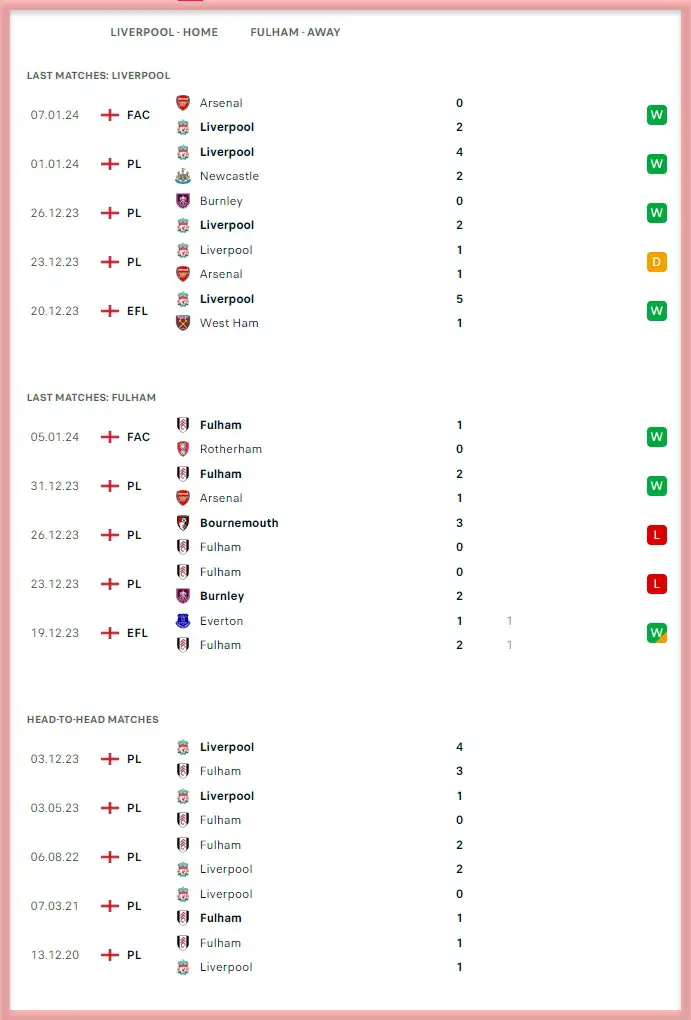This screenshot has height=1020, width=691.
Task: Select the 03.12.23 head-to-head match date
Action: tap(54, 759)
